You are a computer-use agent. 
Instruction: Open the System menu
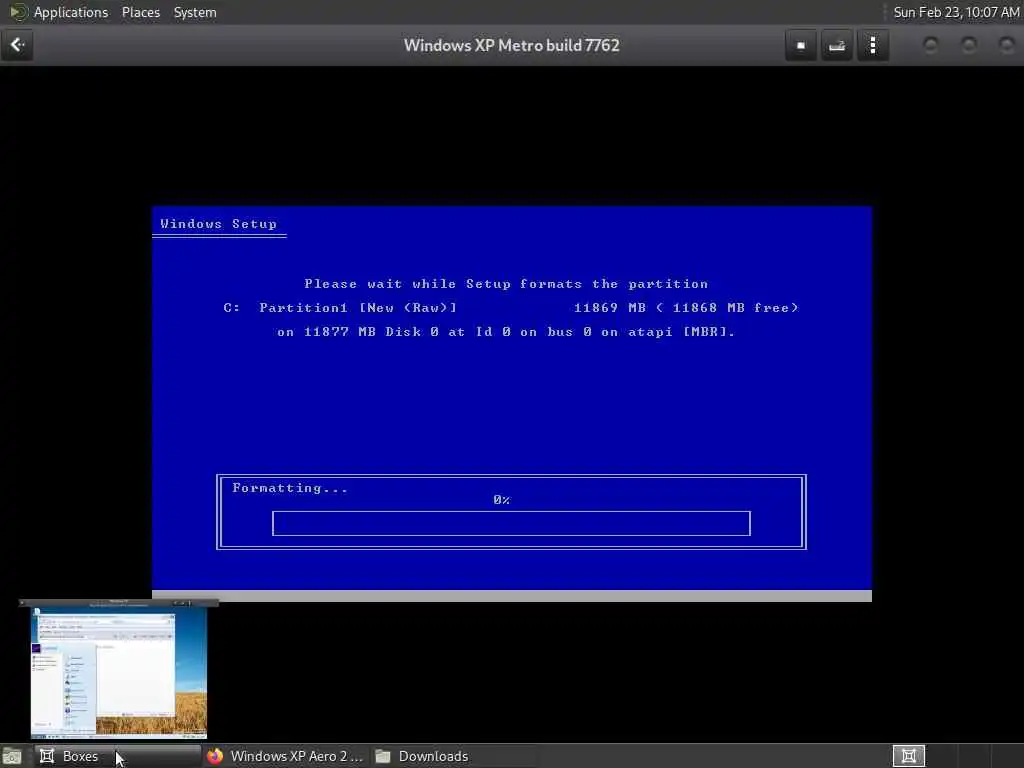click(195, 12)
